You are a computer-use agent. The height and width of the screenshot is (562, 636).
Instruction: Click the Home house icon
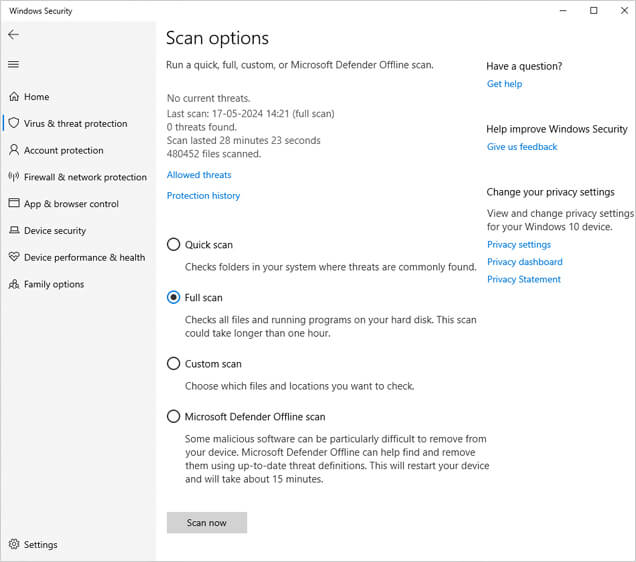[14, 97]
